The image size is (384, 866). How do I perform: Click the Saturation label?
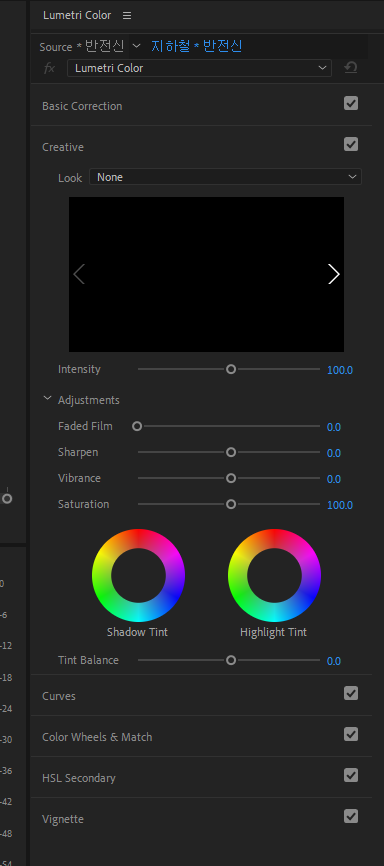pyautogui.click(x=83, y=504)
